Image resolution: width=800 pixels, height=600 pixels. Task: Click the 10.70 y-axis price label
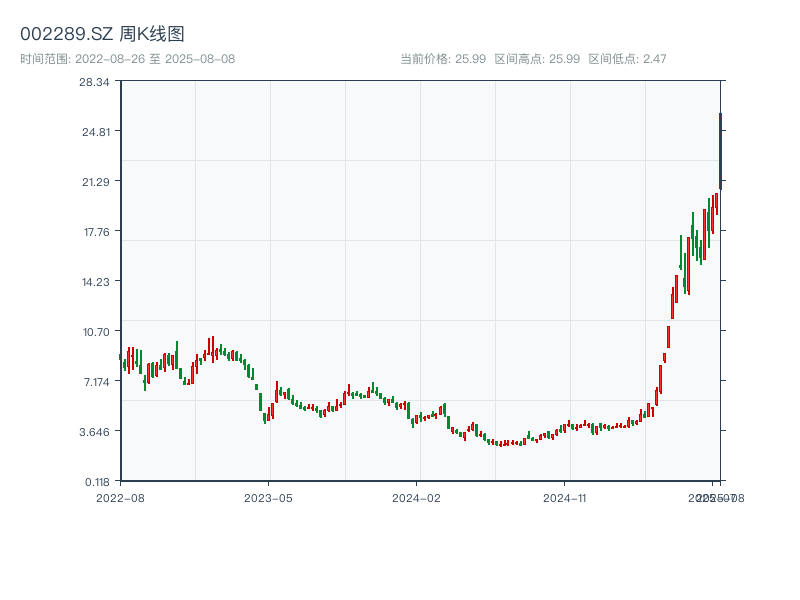tap(94, 332)
